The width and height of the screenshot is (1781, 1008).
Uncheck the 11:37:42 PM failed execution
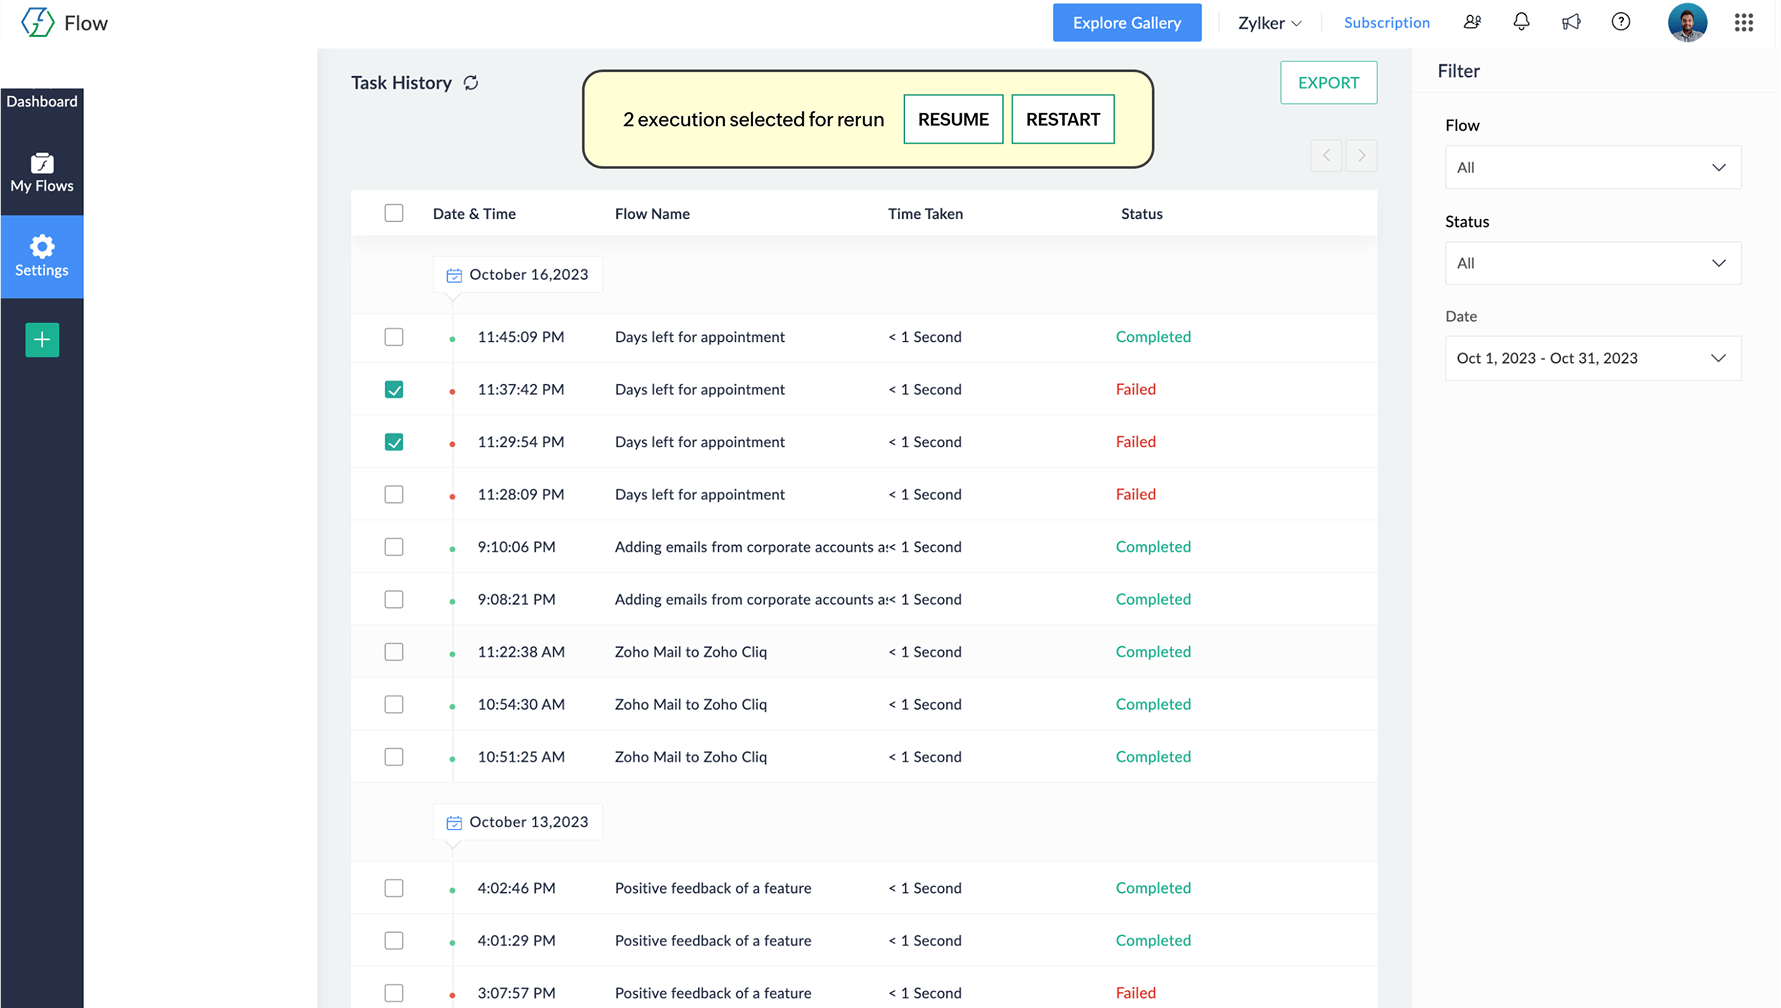[x=394, y=390]
